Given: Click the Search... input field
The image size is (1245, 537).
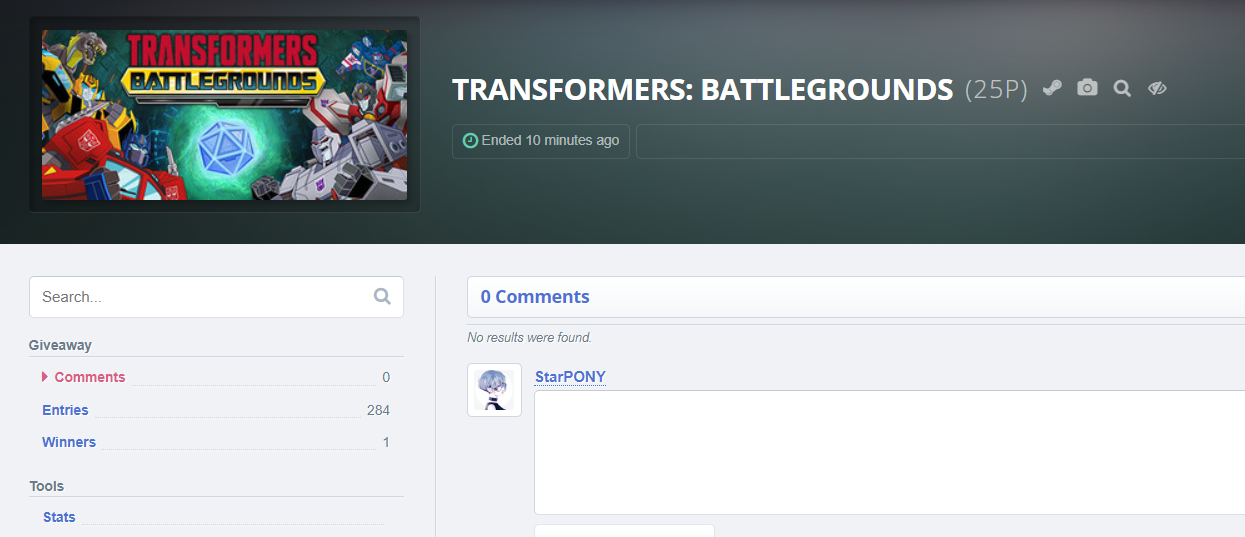Looking at the screenshot, I should point(216,297).
